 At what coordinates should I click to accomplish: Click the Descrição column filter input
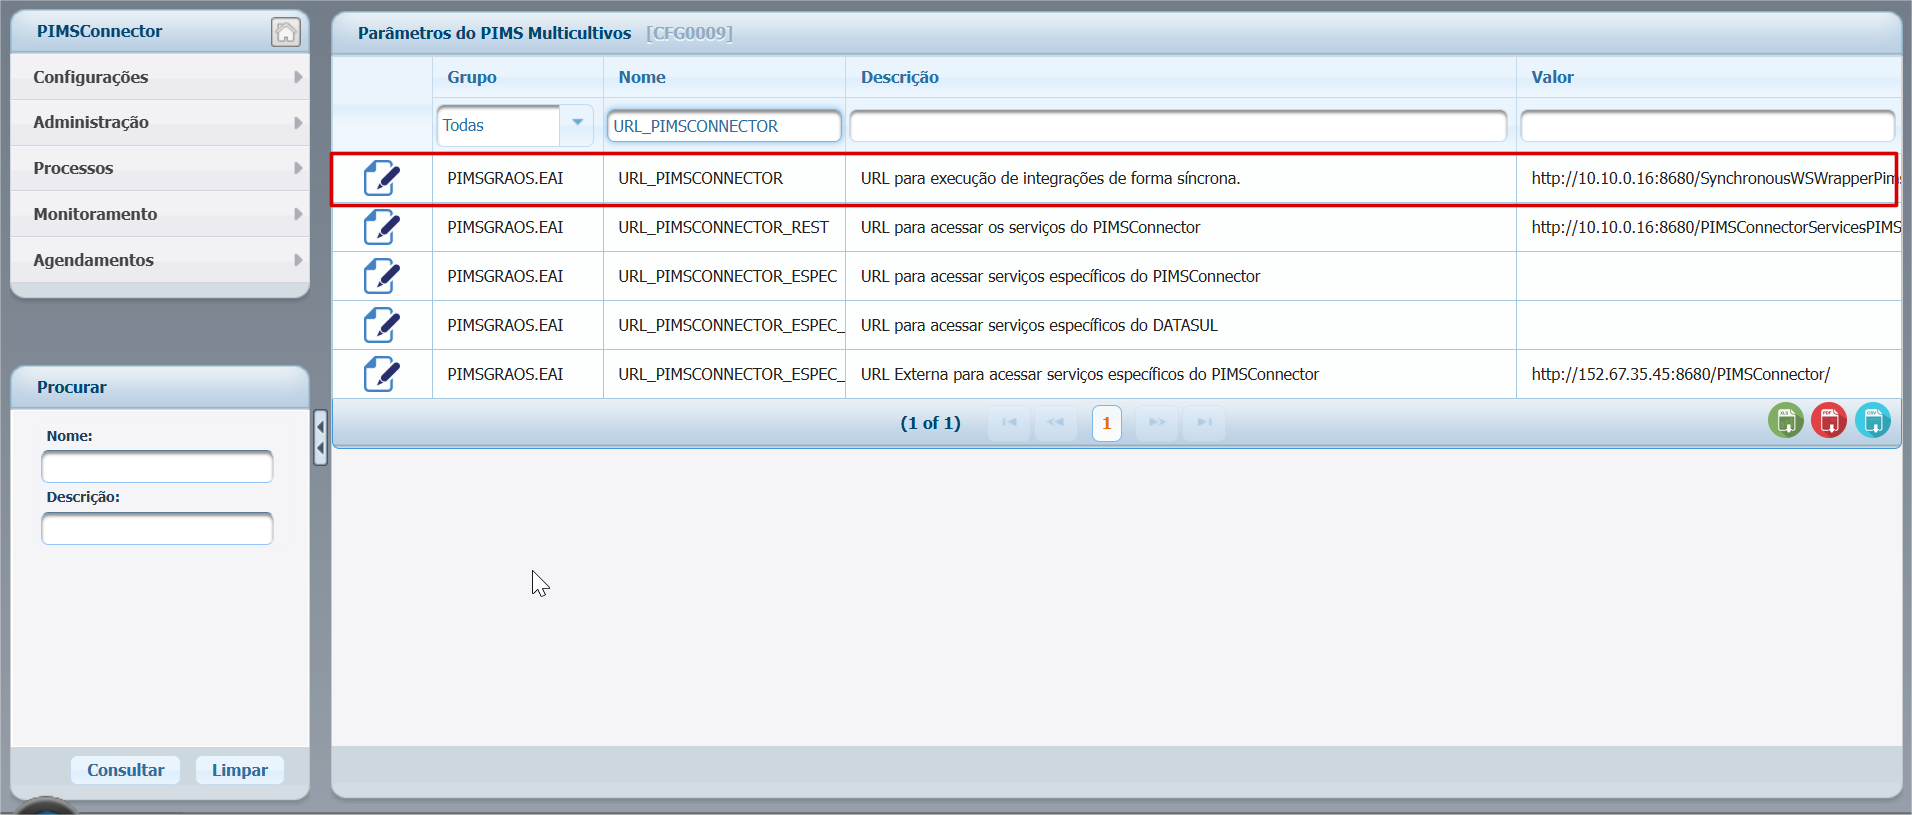point(1178,126)
